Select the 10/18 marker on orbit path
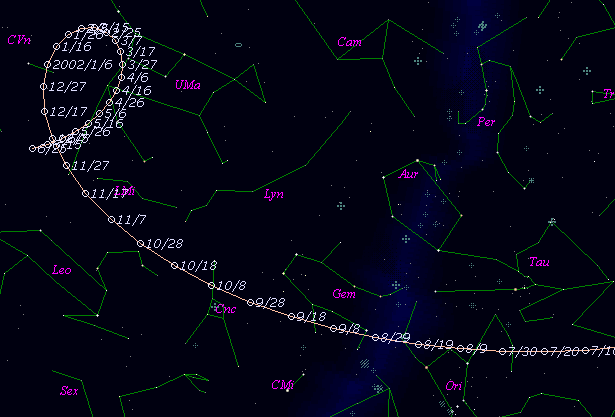Screen dimensions: 615x417 [x=175, y=266]
